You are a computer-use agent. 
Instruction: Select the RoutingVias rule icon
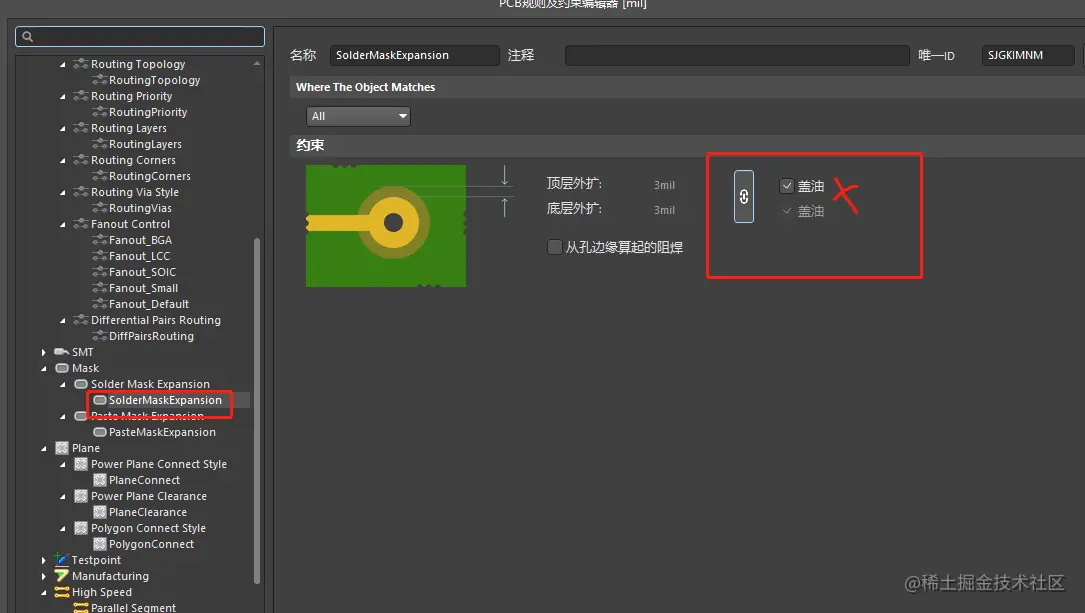[100, 208]
